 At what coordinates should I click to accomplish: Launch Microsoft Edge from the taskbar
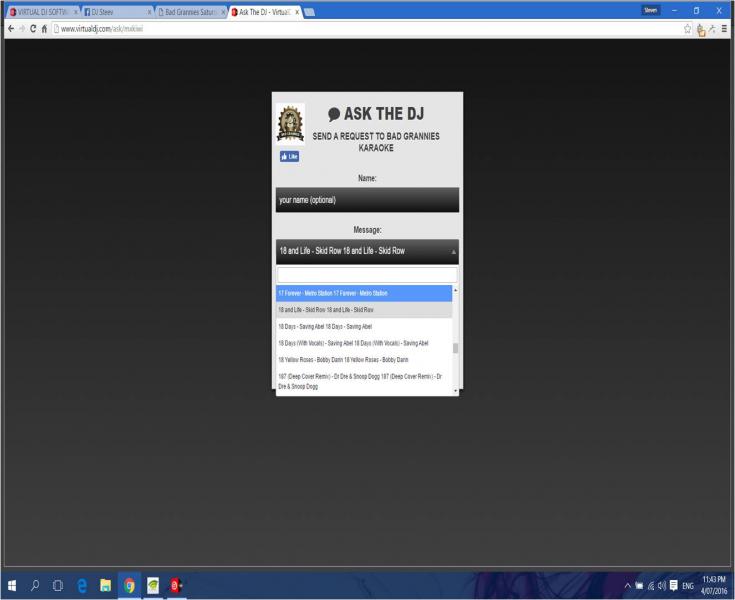(82, 585)
